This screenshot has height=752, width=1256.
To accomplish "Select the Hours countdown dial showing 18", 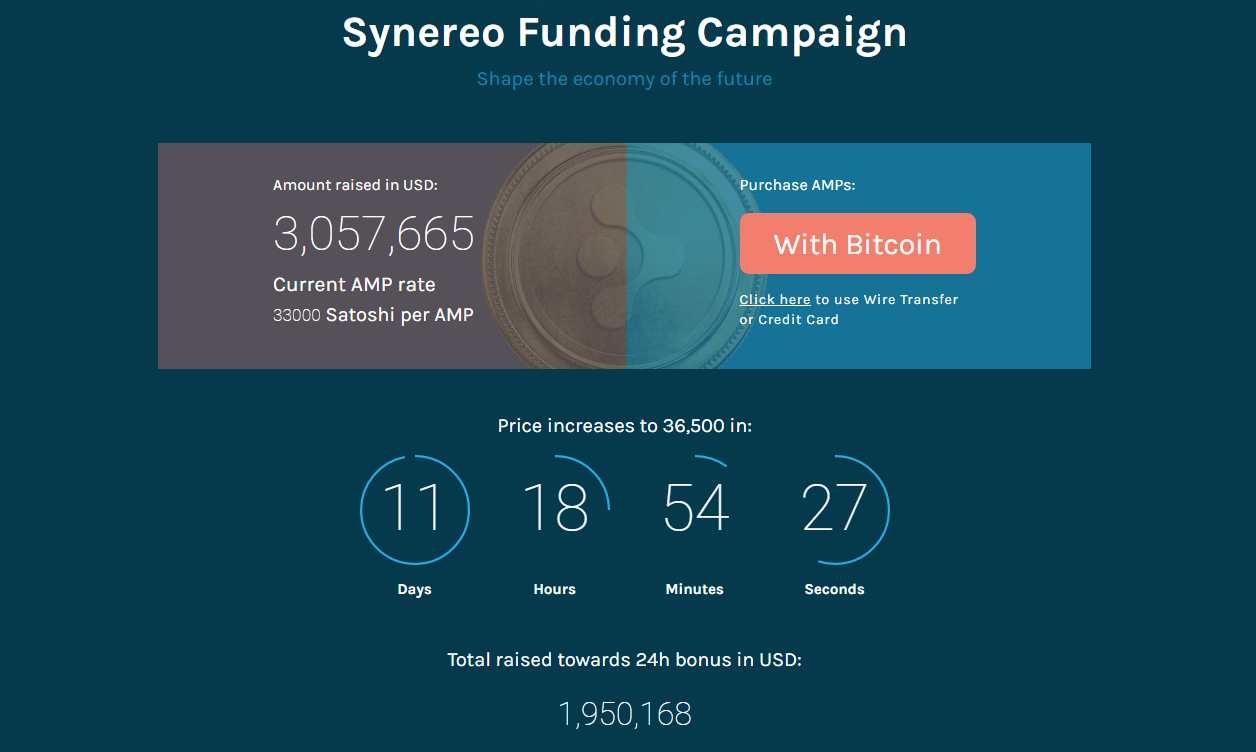I will [555, 510].
